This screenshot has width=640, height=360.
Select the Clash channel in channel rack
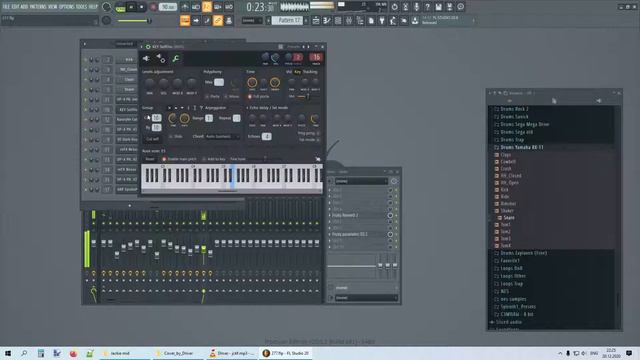128,80
